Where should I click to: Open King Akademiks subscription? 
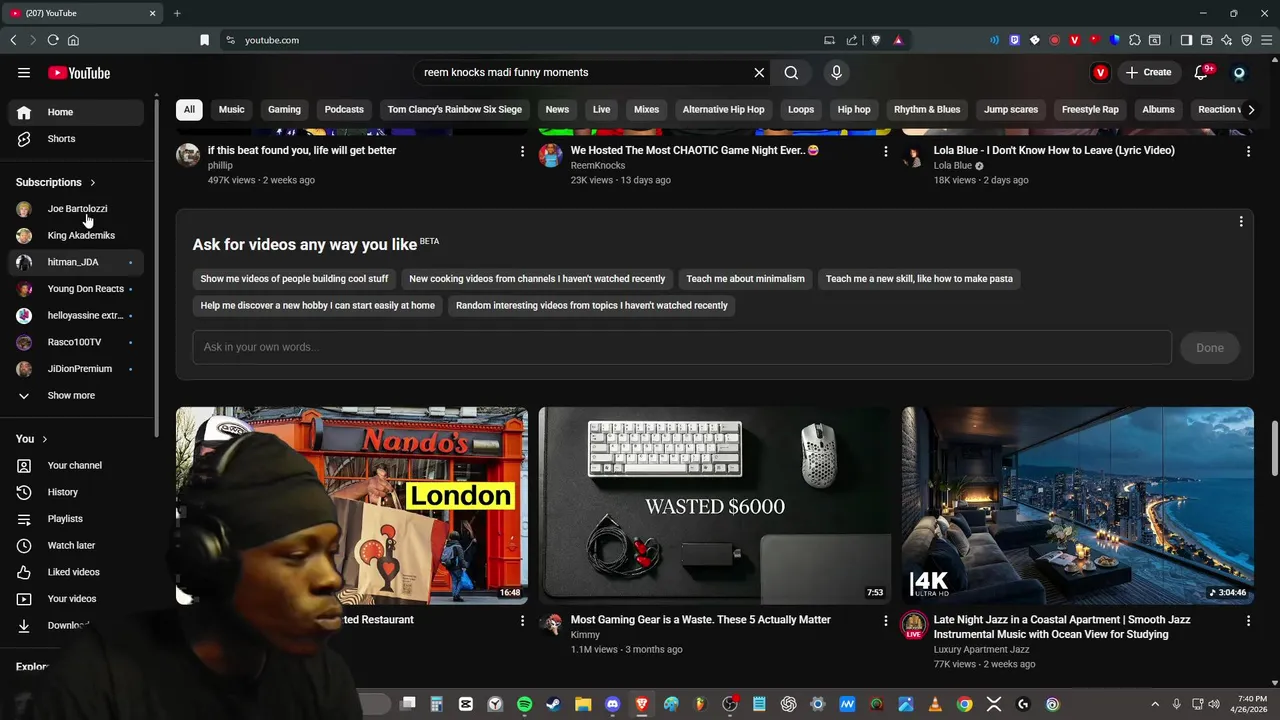[76, 235]
